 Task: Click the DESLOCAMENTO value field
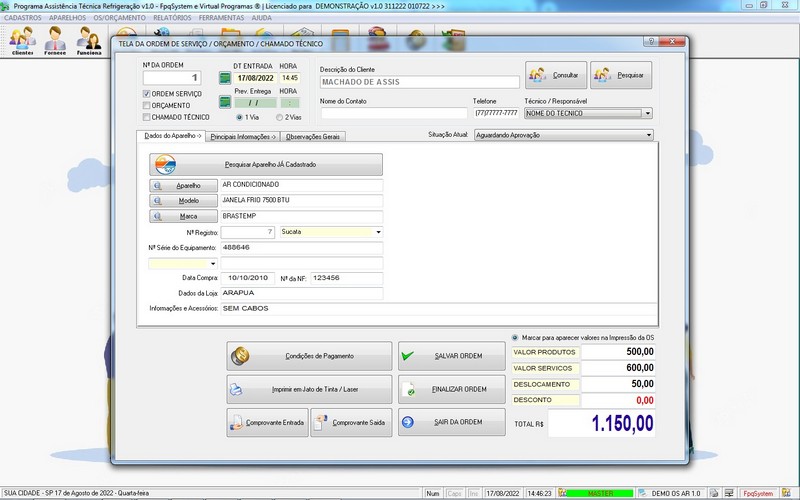618,384
